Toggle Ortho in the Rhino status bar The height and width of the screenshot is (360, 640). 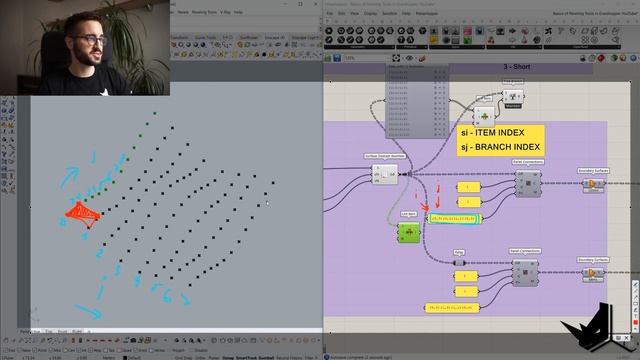coord(200,358)
